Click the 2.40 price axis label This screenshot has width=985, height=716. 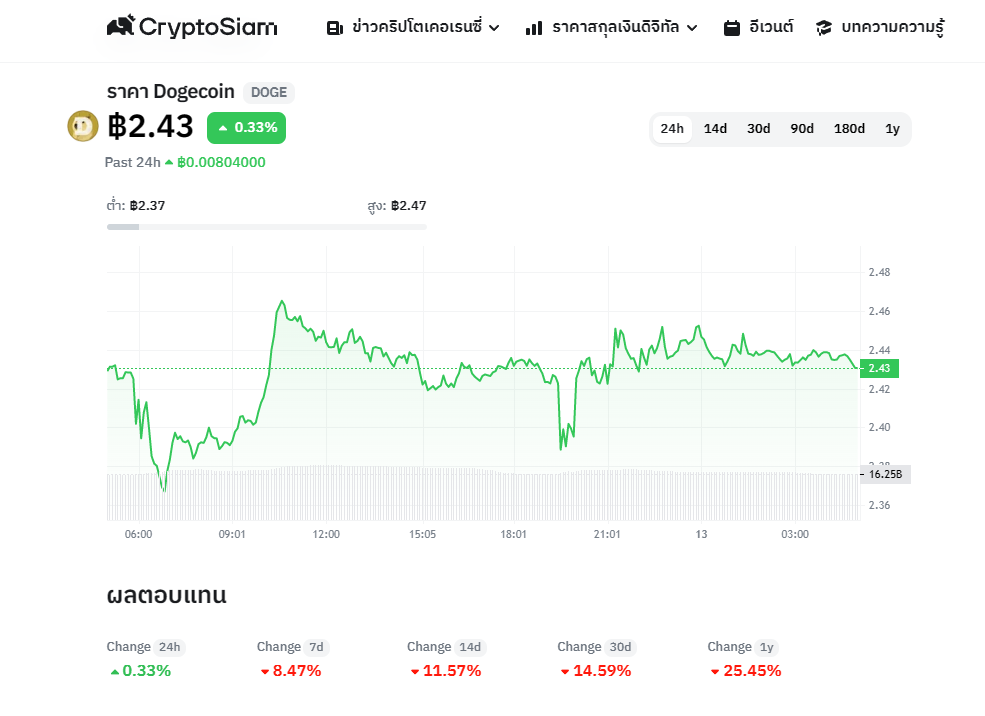coord(879,428)
